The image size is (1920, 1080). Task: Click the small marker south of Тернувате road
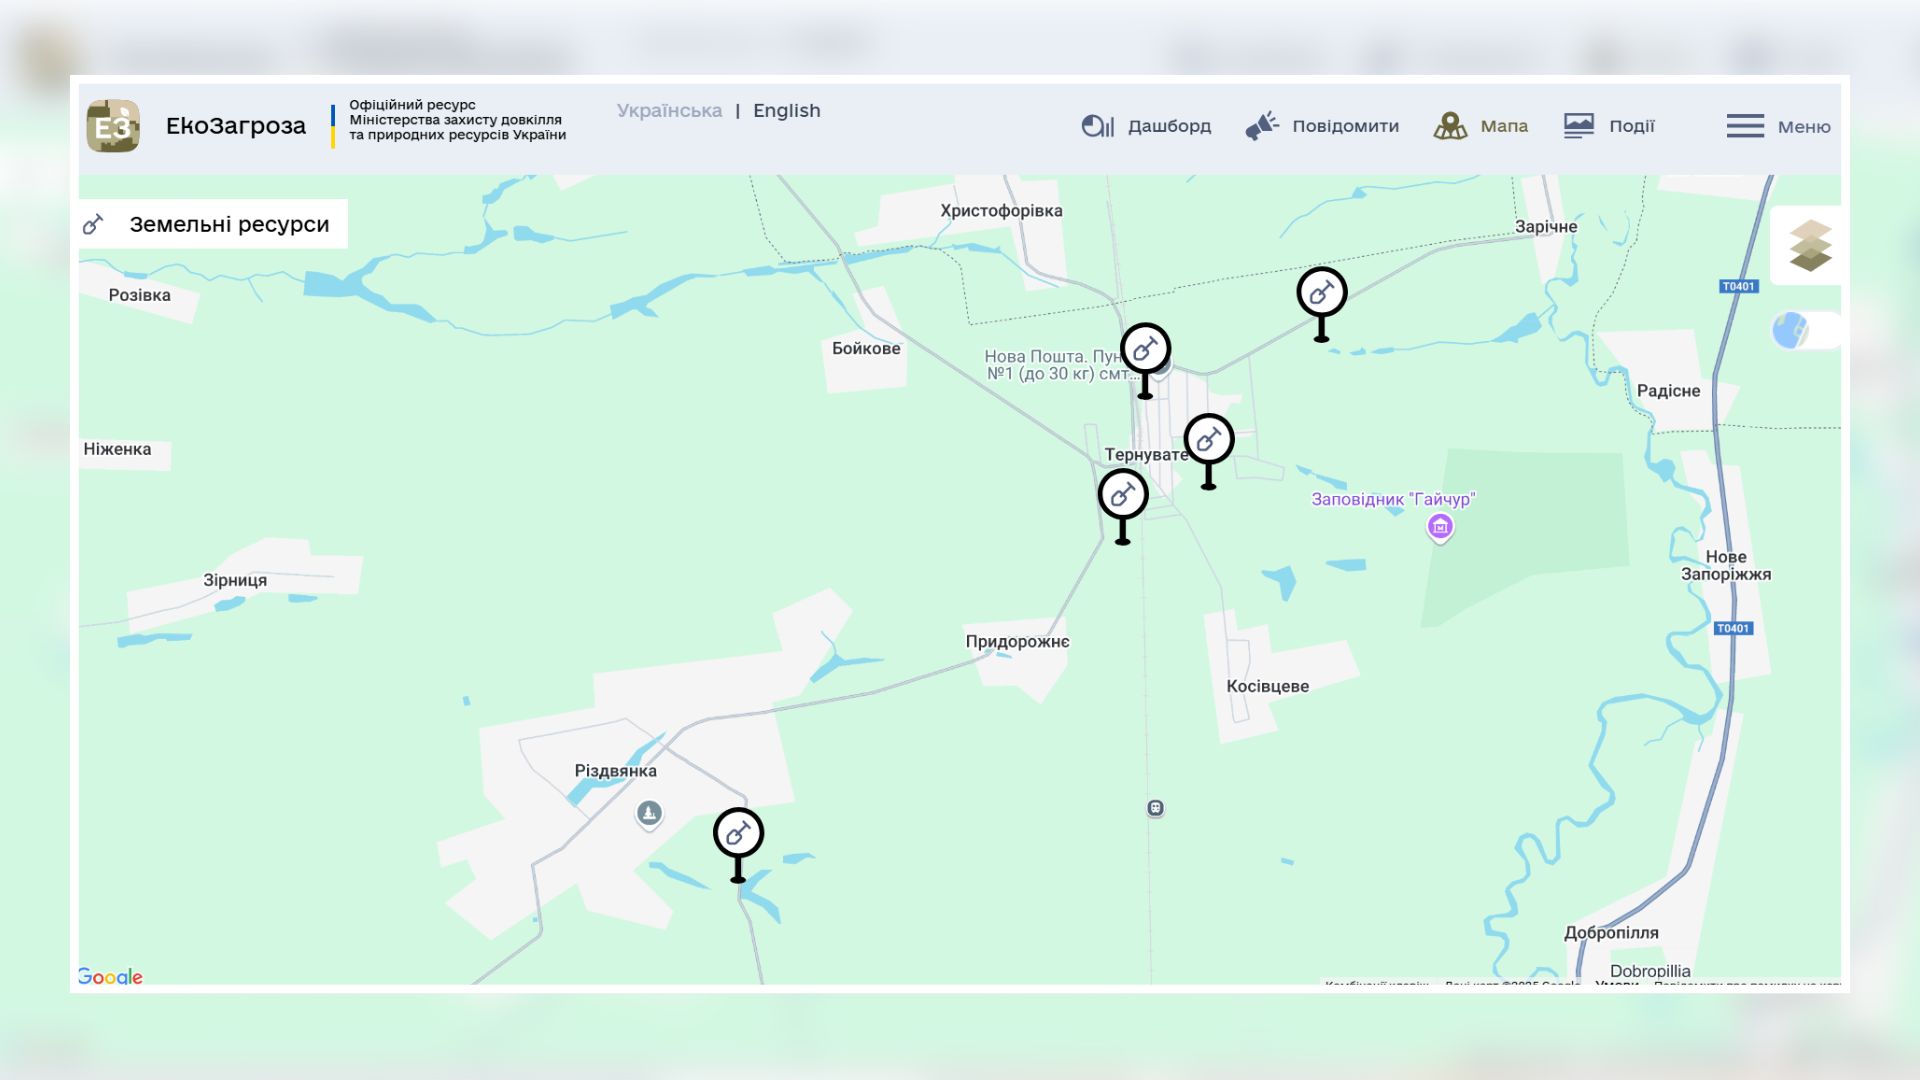point(1155,808)
